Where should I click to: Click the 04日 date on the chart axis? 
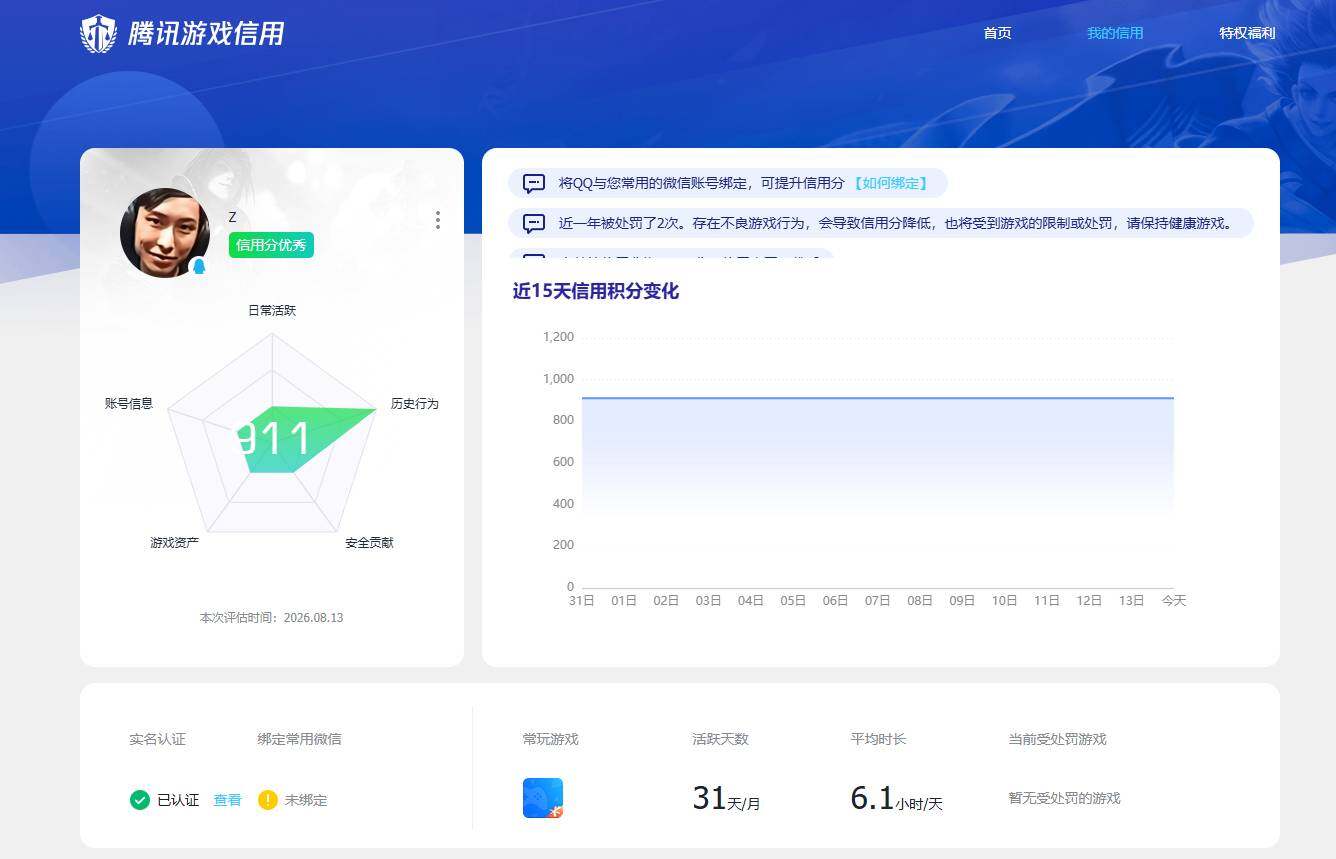tap(751, 601)
